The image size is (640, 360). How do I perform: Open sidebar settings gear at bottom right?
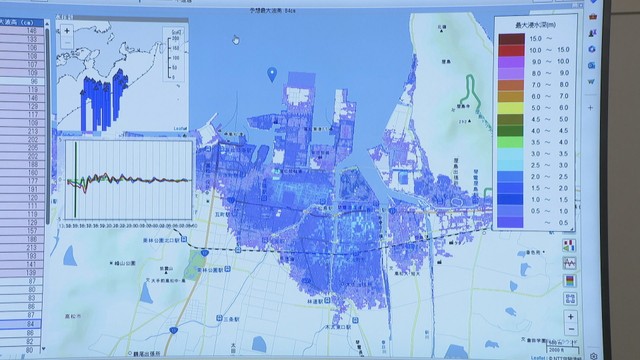[593, 356]
